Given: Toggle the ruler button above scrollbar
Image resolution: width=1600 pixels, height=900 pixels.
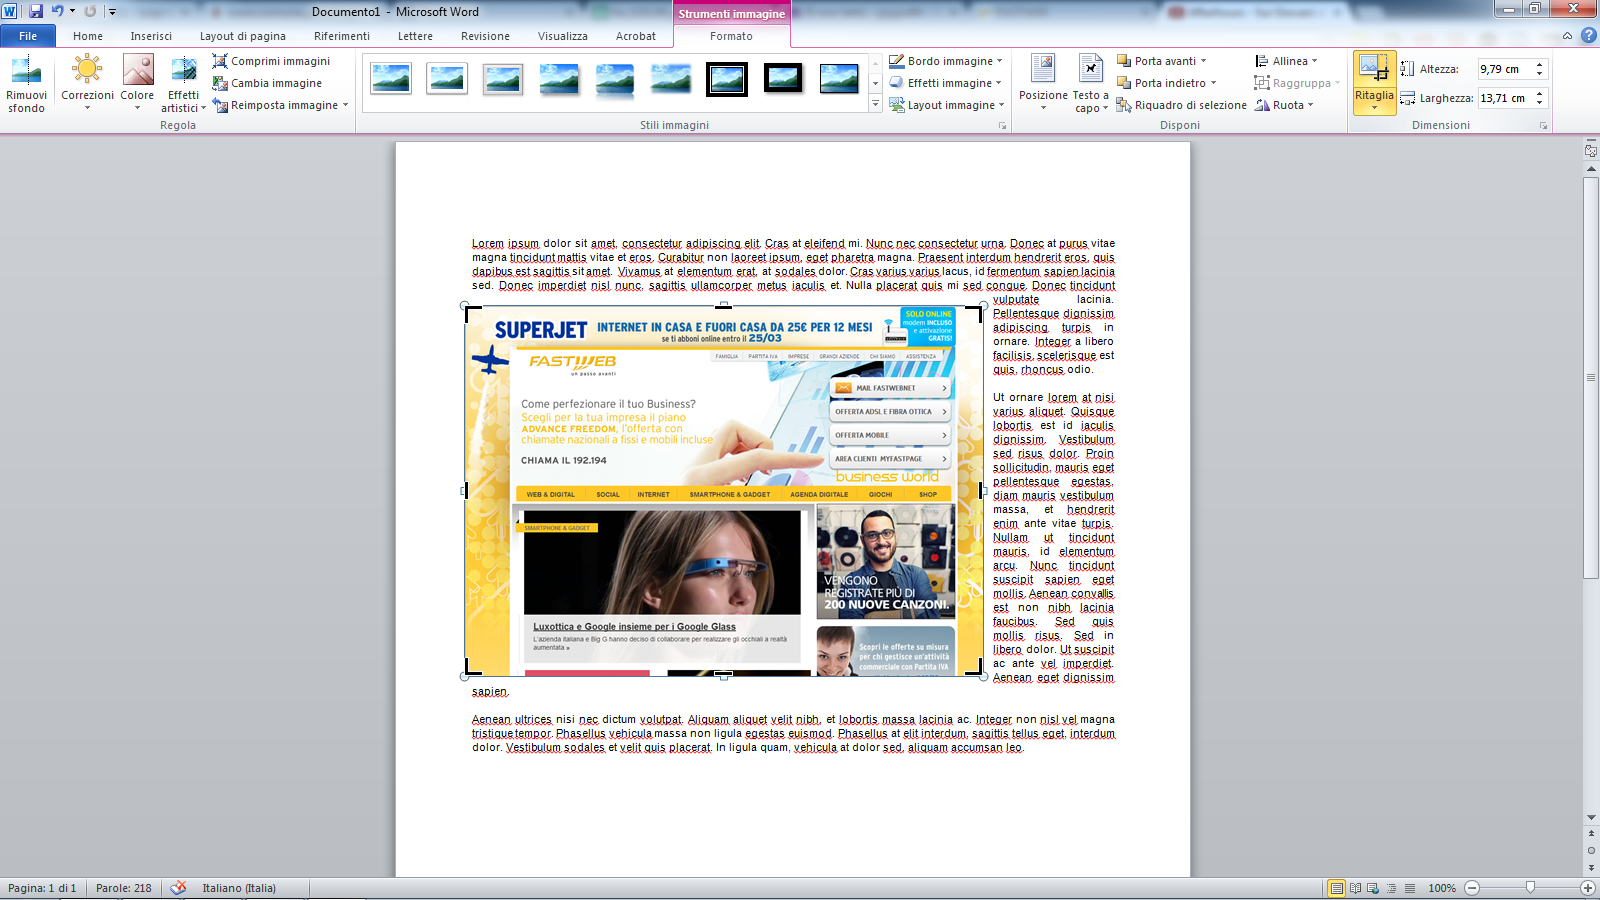Looking at the screenshot, I should (1591, 151).
